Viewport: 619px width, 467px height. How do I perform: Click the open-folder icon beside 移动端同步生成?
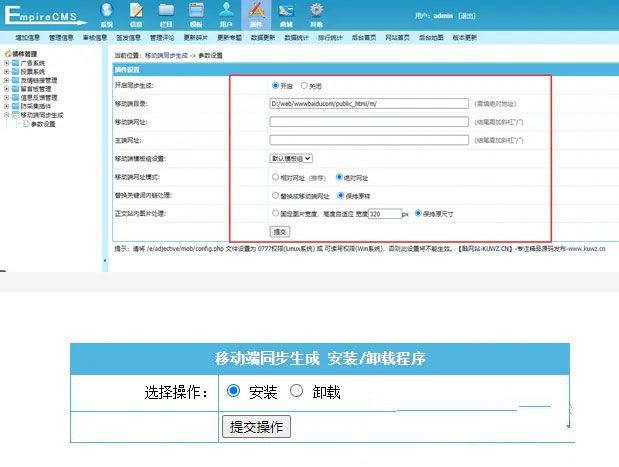[15, 115]
